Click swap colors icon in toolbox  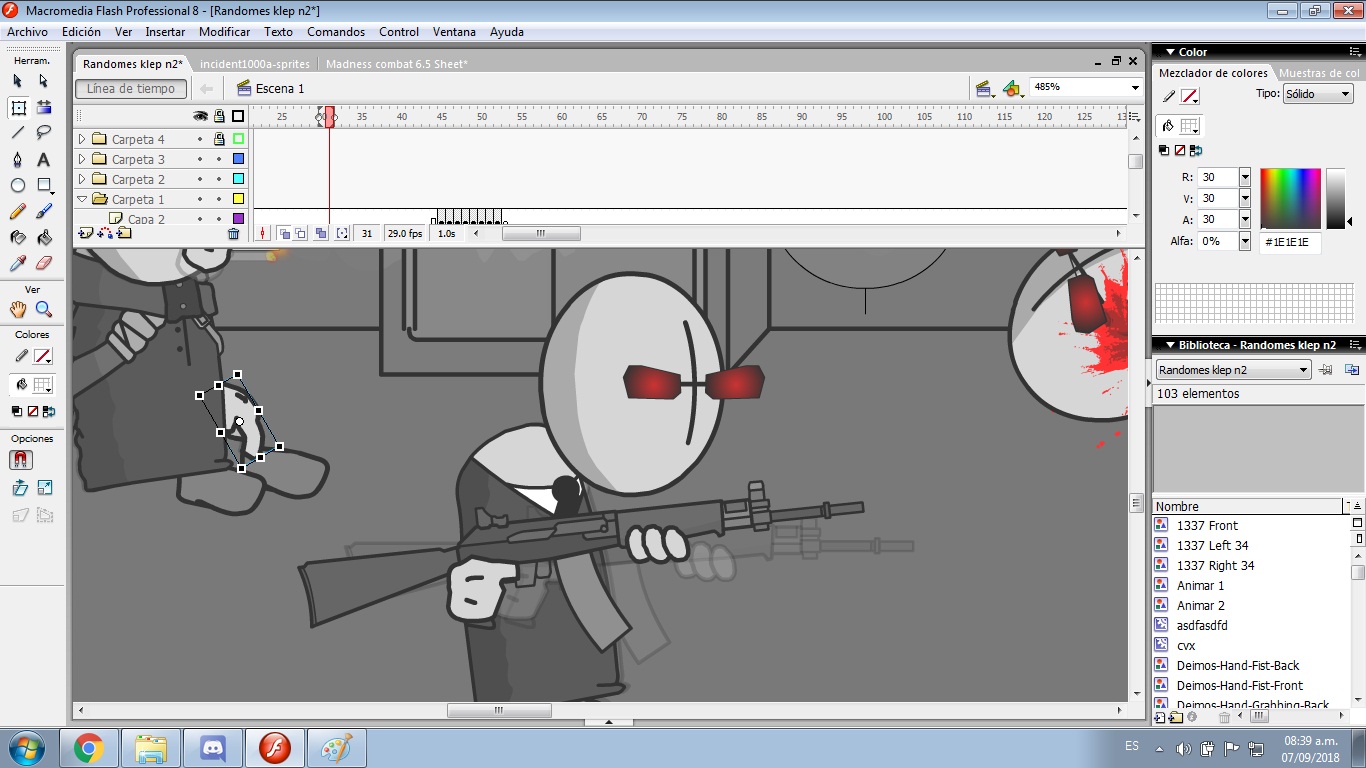[47, 411]
